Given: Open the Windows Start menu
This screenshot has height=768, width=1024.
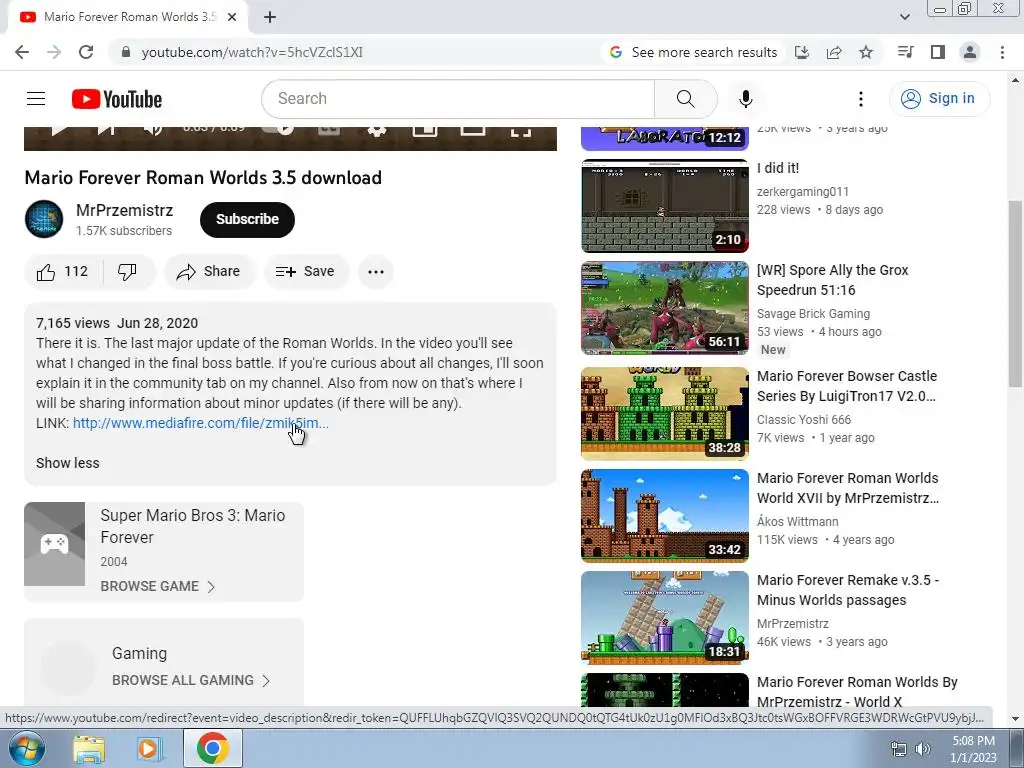Looking at the screenshot, I should coord(25,748).
